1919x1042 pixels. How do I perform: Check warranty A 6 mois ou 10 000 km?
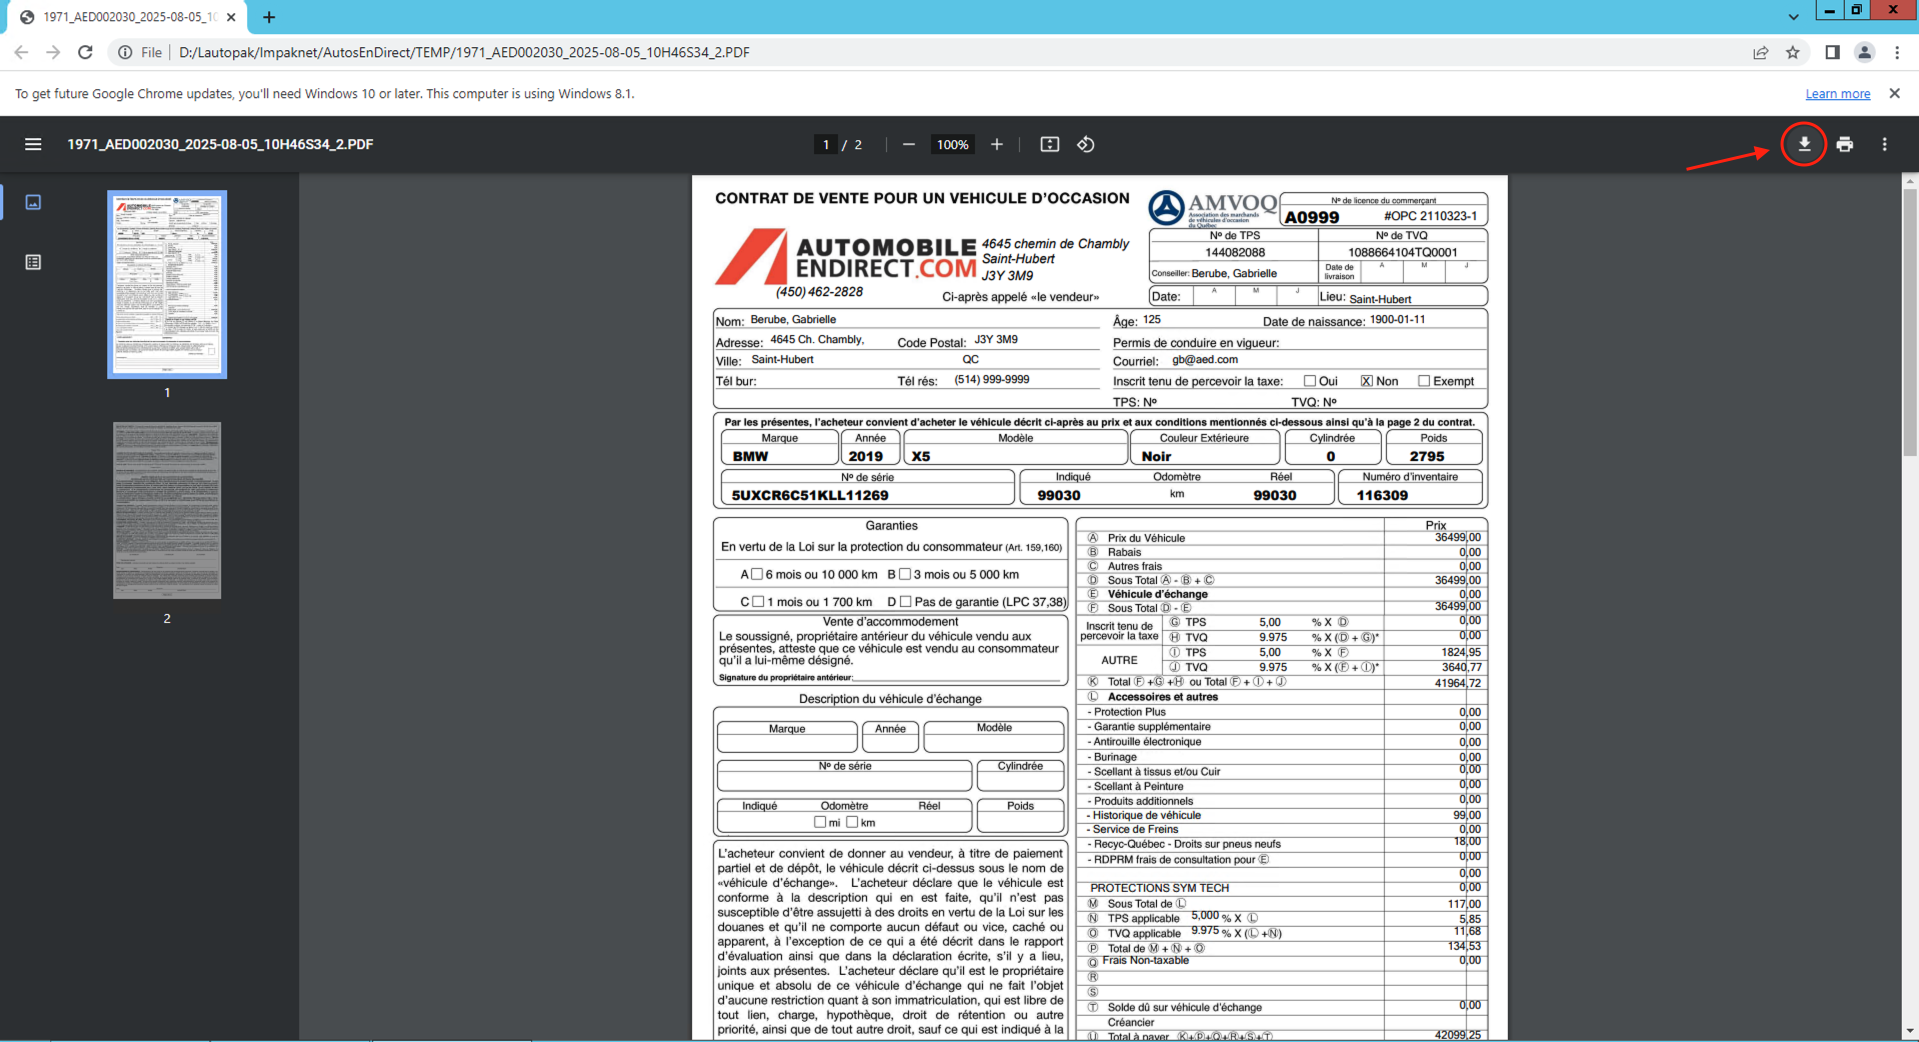(757, 574)
